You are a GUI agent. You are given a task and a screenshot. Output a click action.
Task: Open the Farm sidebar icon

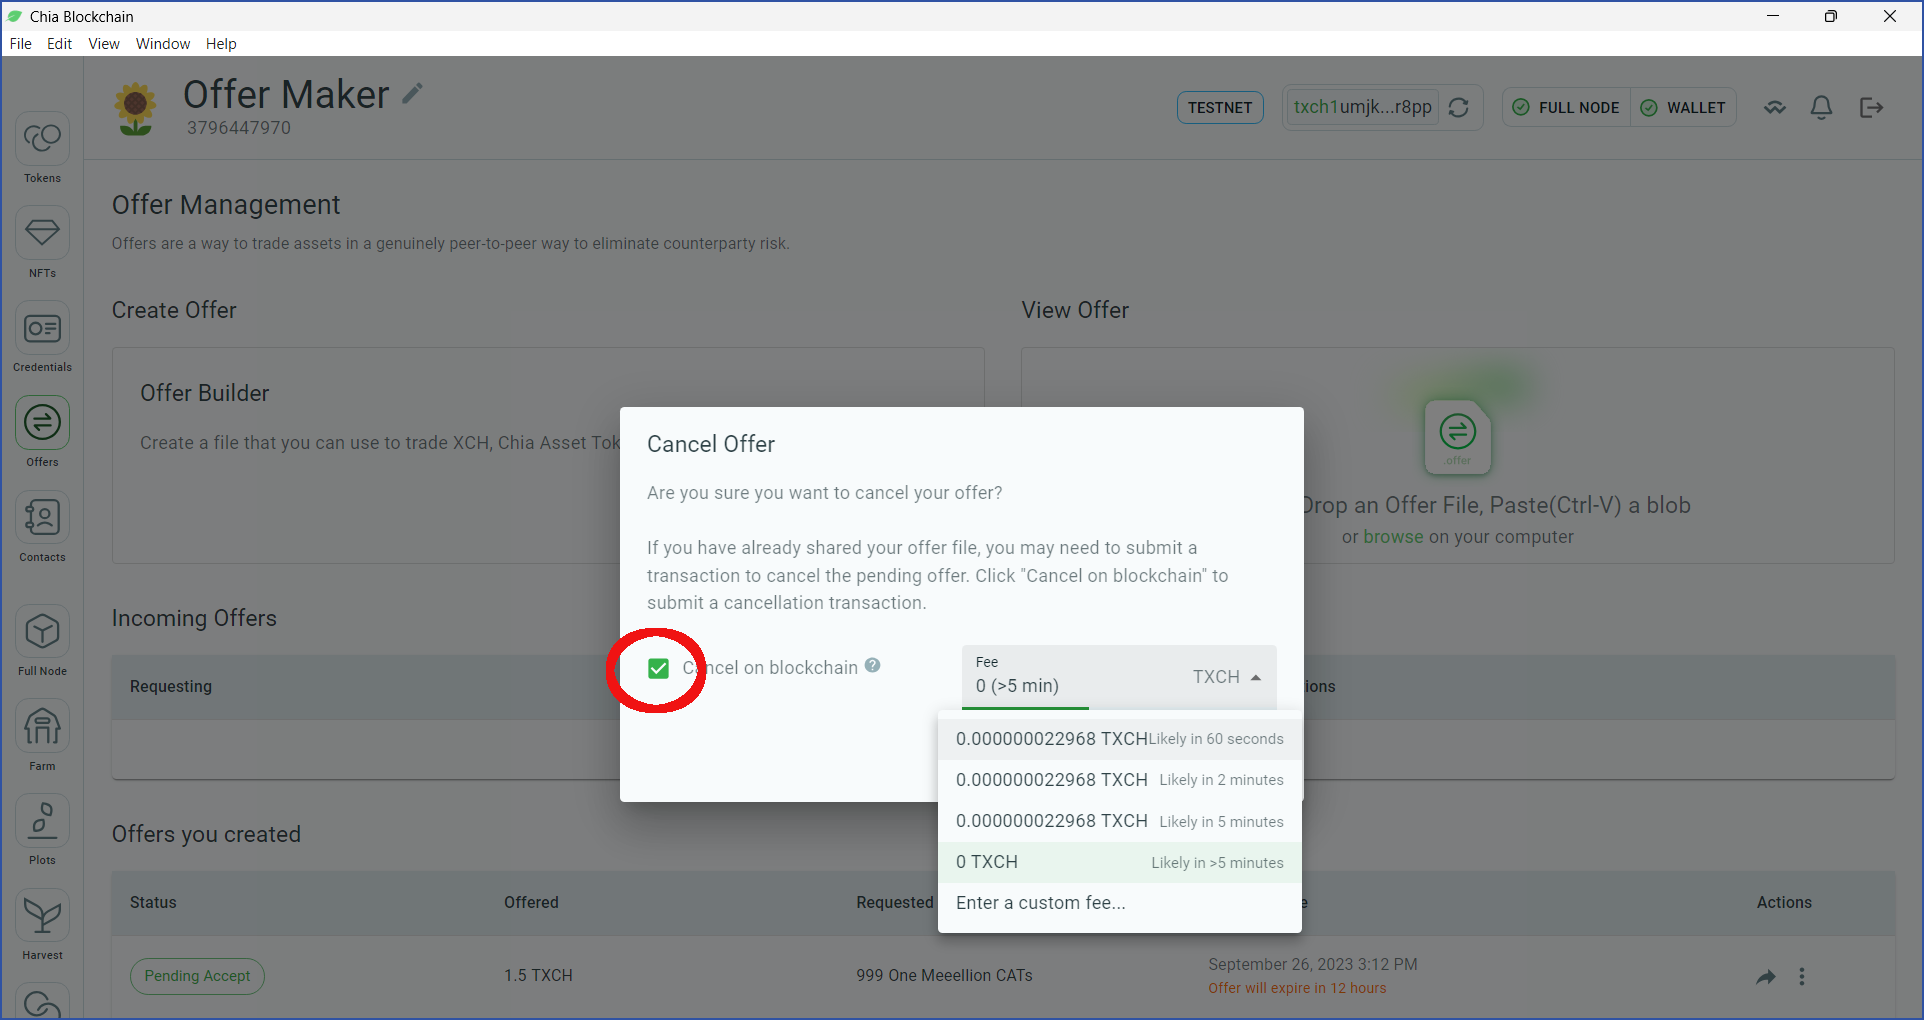[42, 726]
